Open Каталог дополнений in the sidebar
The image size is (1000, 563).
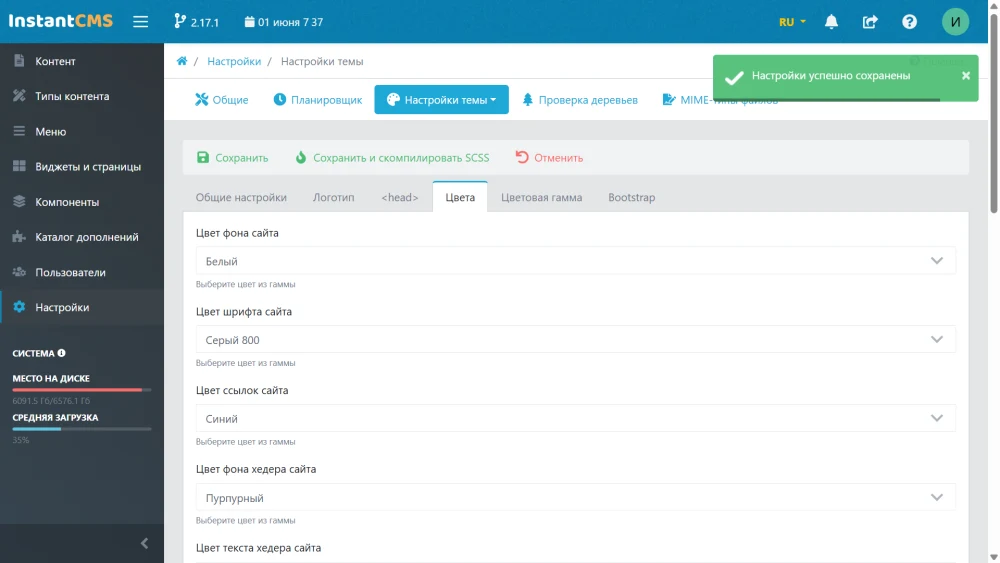82,237
